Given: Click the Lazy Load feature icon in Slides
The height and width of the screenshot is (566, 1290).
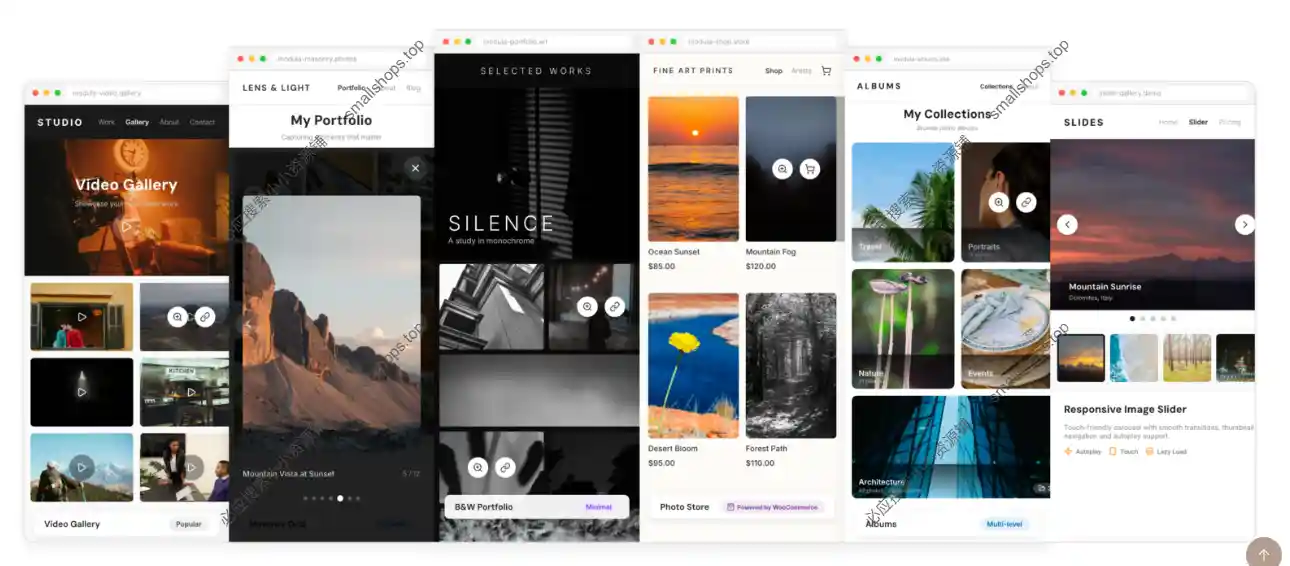Looking at the screenshot, I should click(1150, 452).
